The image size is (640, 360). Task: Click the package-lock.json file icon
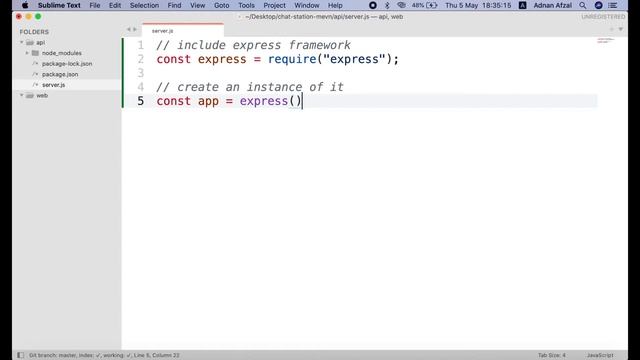point(36,64)
